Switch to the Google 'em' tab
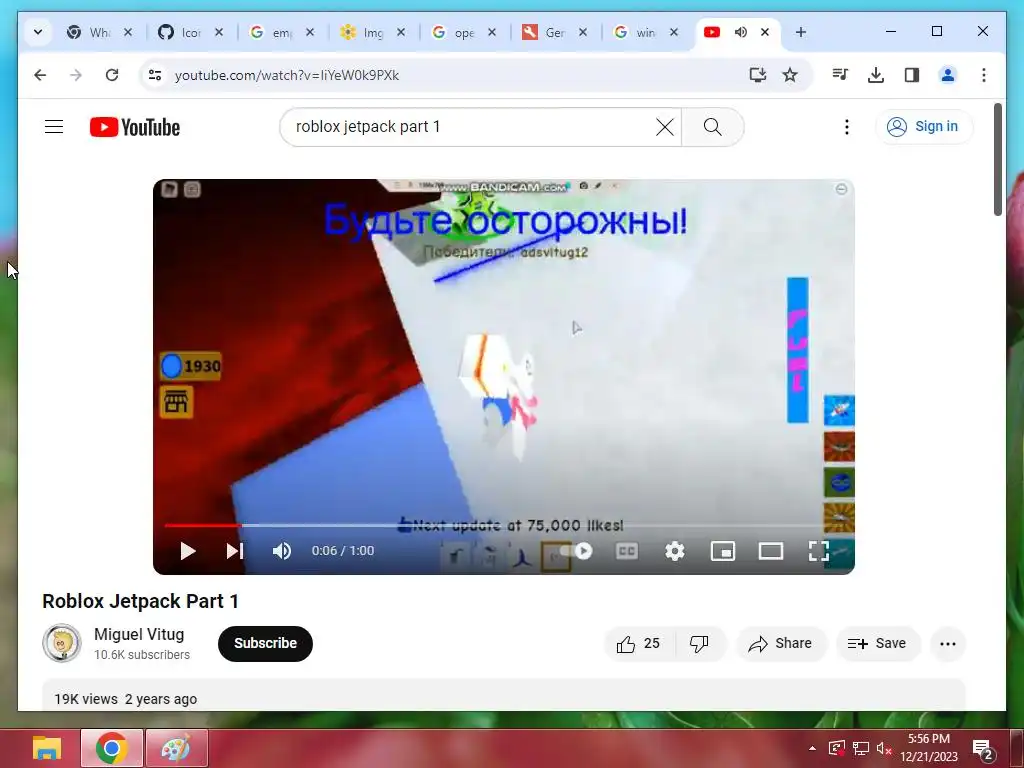This screenshot has width=1024, height=768. click(273, 32)
